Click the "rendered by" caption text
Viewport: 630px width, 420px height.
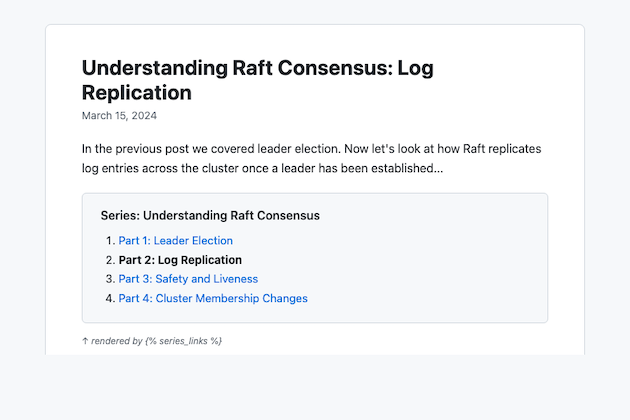[x=117, y=341]
